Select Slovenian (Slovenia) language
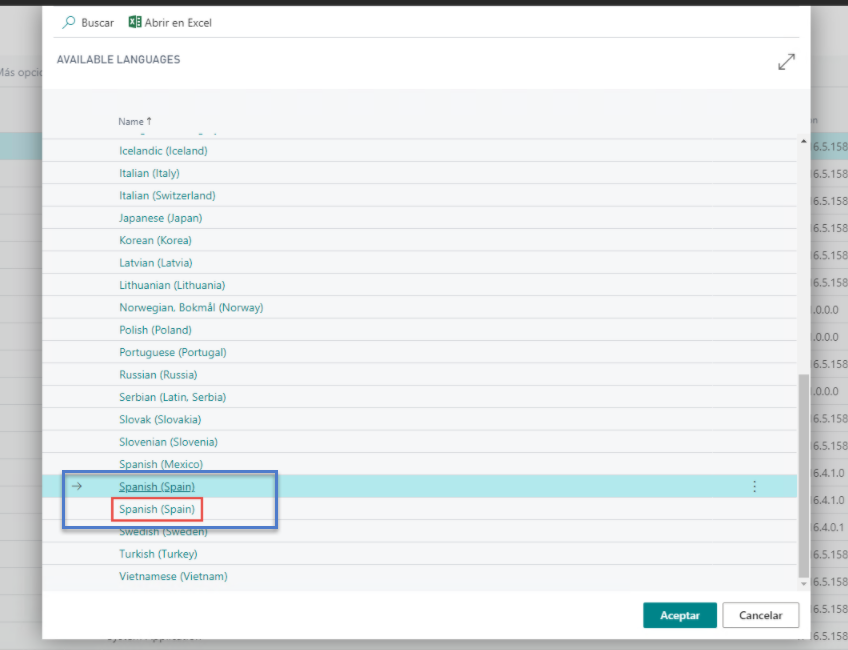 pyautogui.click(x=168, y=442)
